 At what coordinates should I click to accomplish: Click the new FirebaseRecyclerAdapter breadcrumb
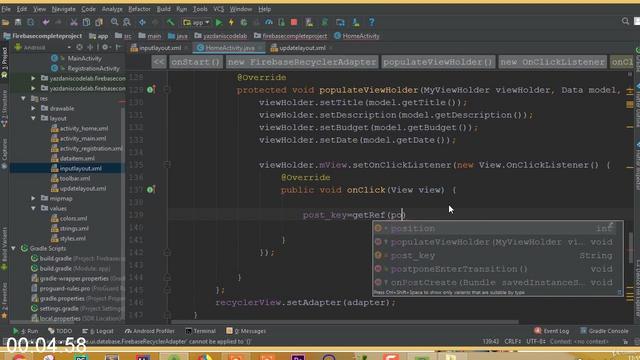point(302,62)
